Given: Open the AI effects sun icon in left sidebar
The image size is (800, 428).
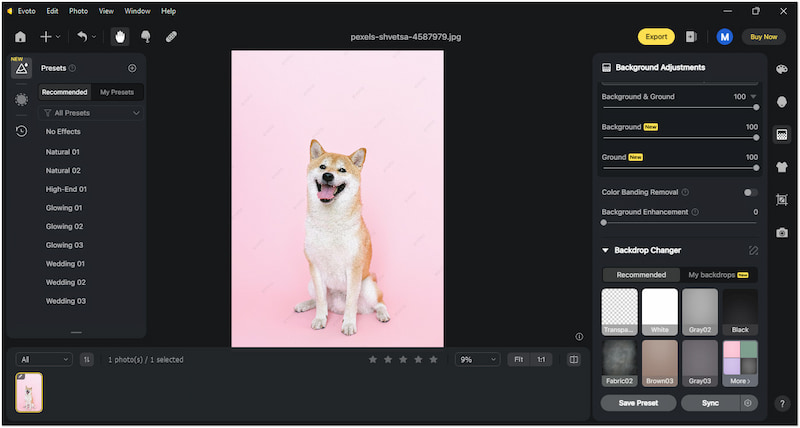Looking at the screenshot, I should (21, 99).
